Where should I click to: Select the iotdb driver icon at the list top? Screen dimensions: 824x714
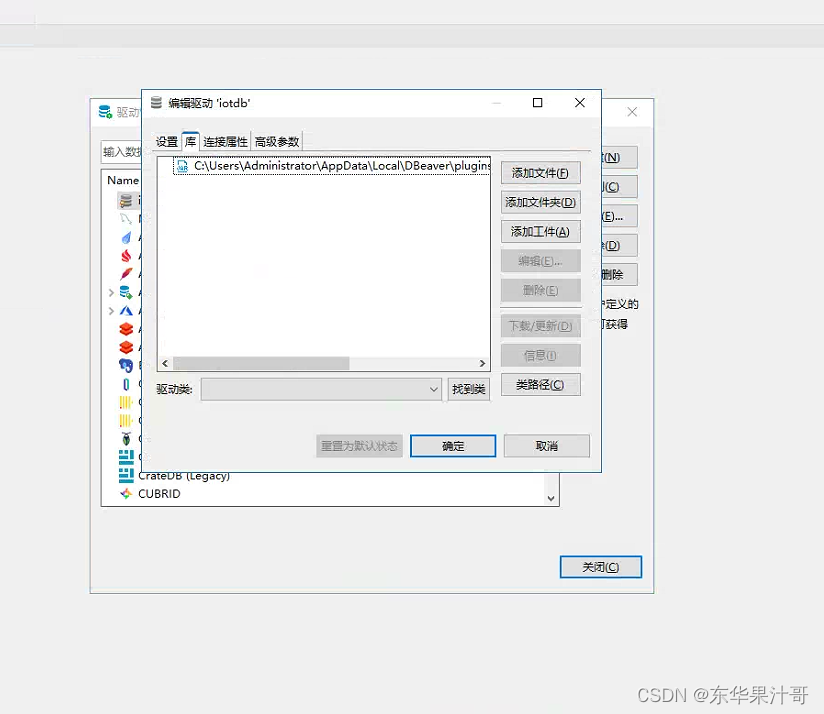tap(126, 198)
